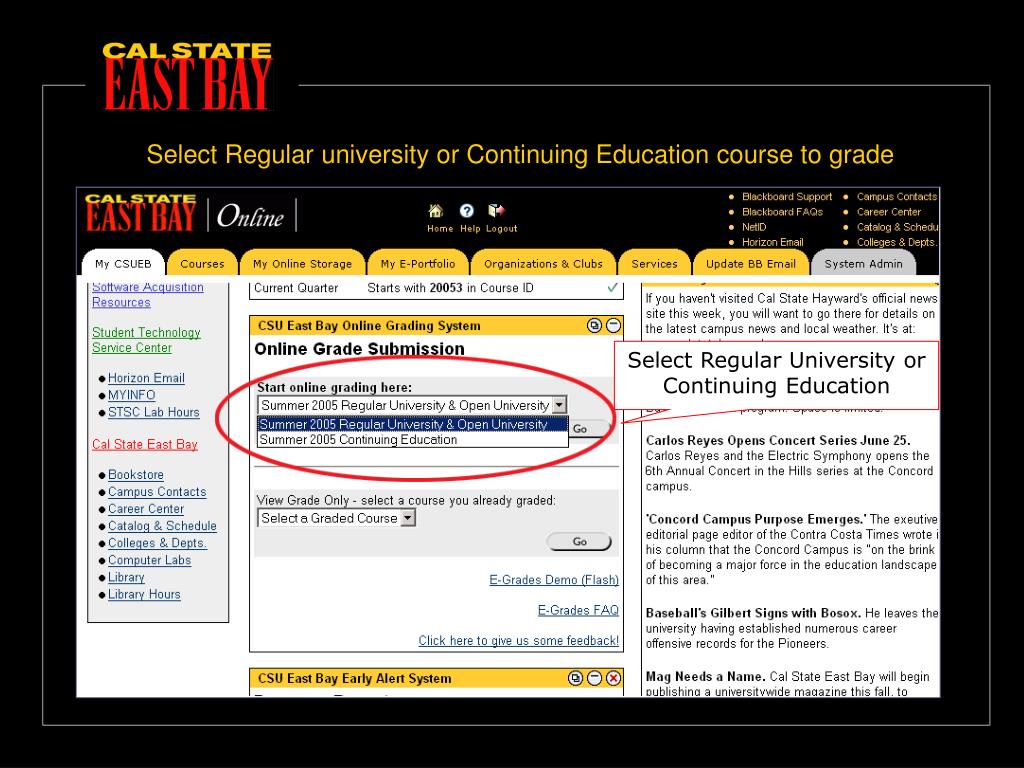
Task: Click the Logout icon
Action: 496,211
